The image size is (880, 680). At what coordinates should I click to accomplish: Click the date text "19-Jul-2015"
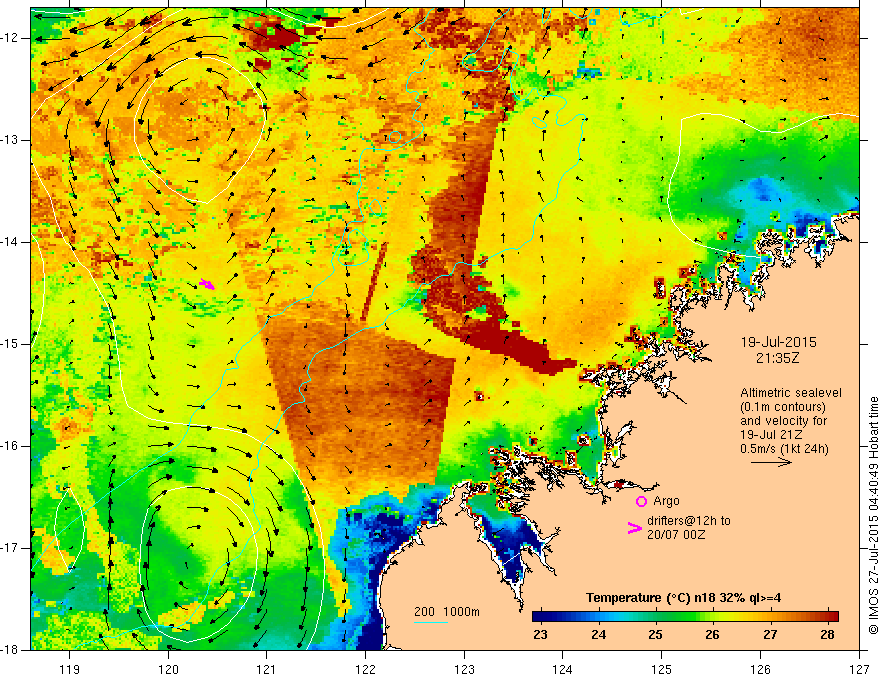point(778,342)
